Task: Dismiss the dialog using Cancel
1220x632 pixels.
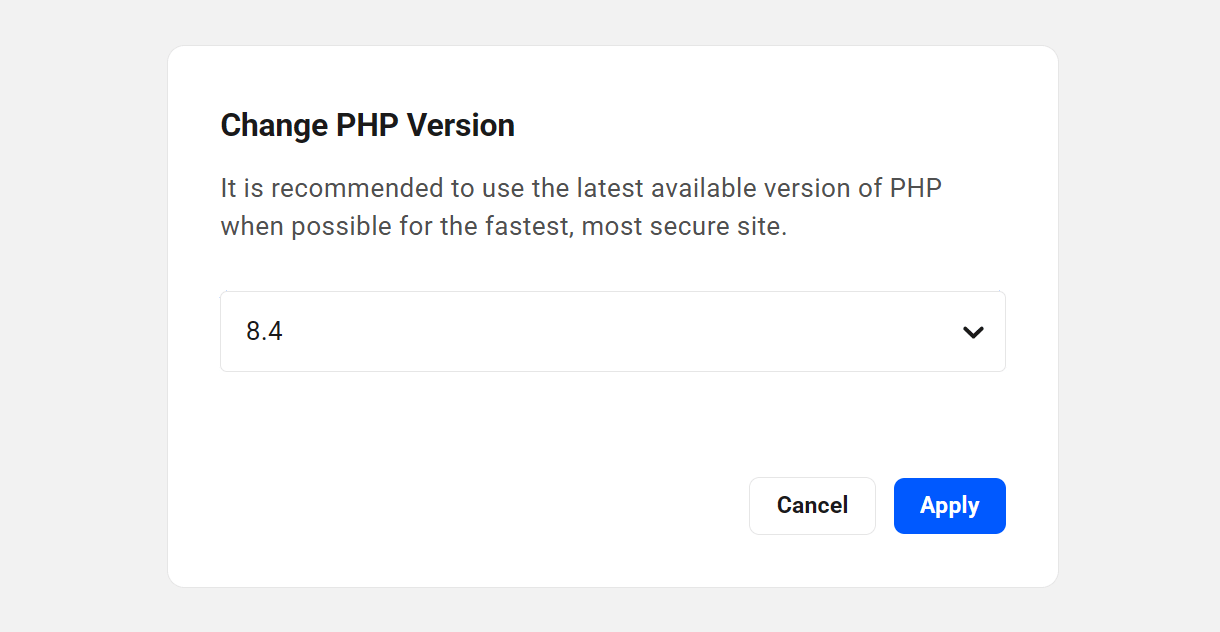Action: [x=812, y=506]
